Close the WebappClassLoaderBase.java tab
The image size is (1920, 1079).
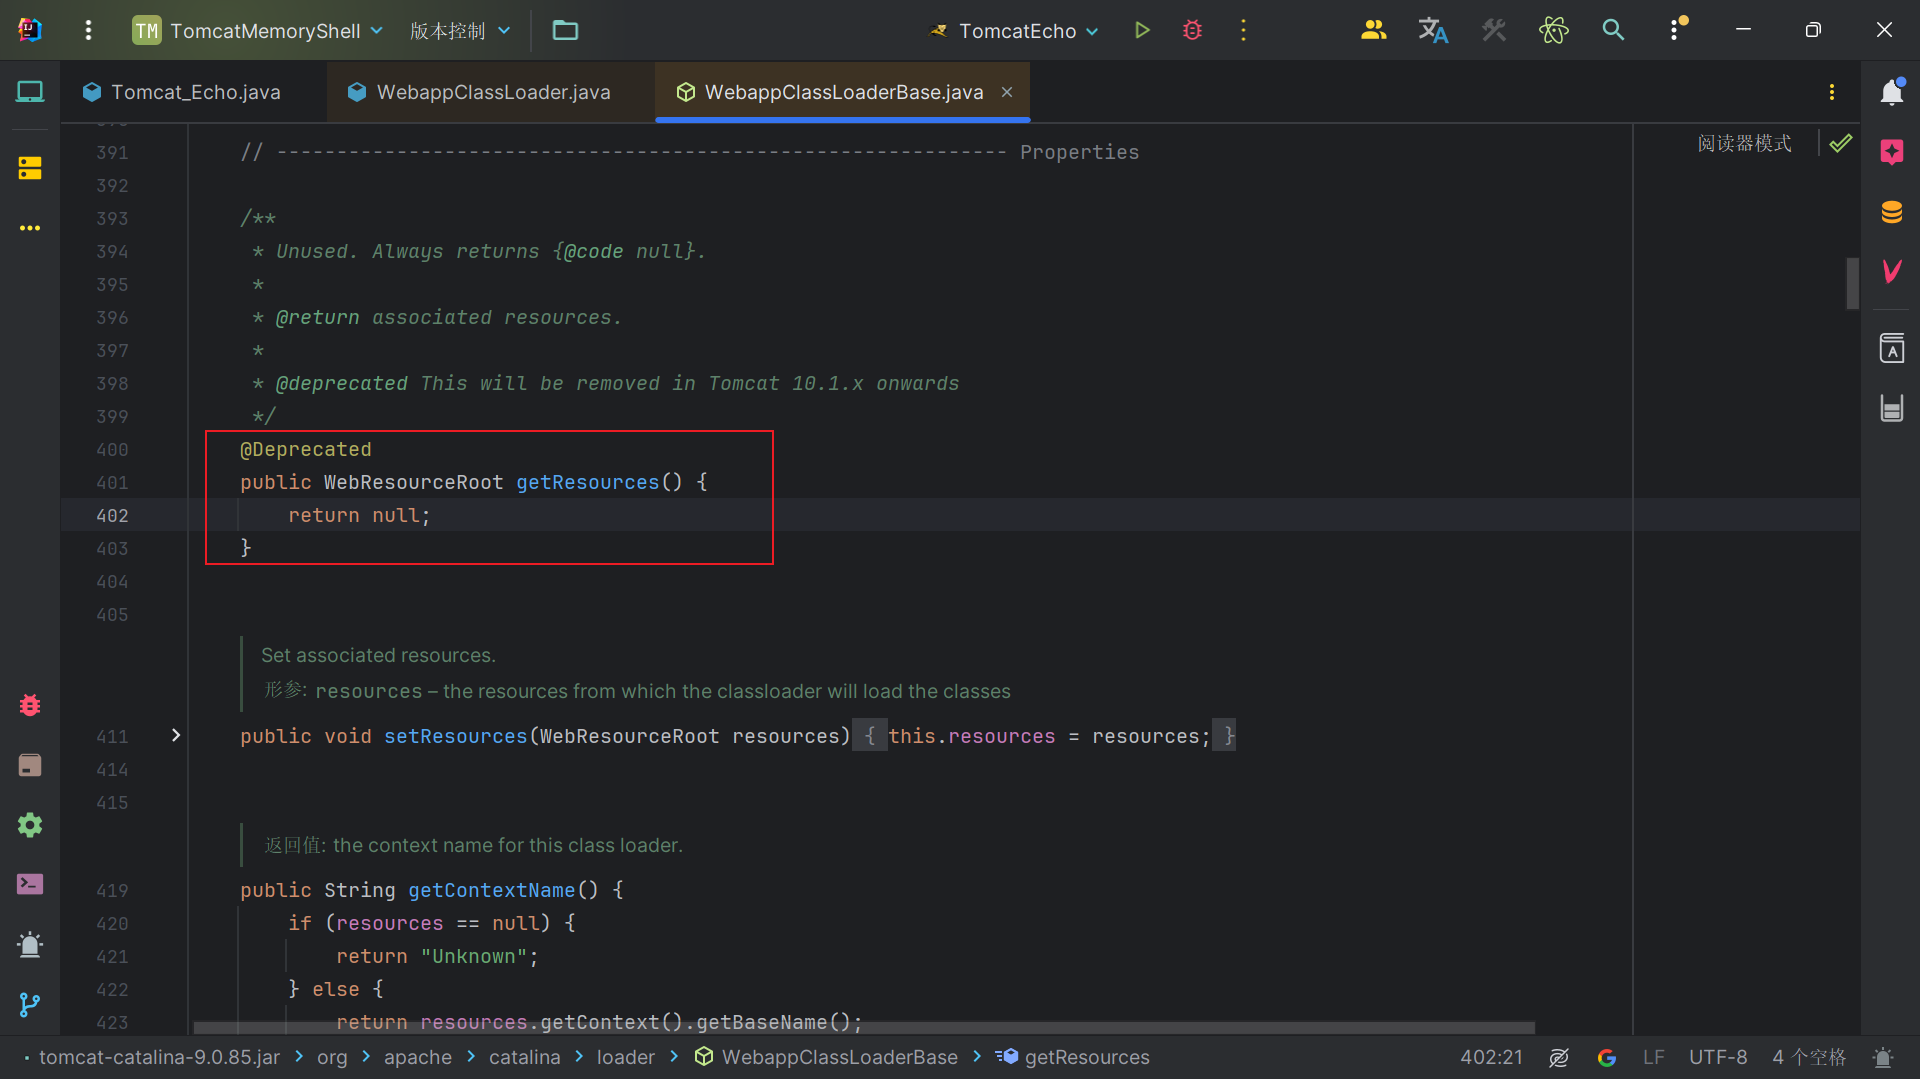coord(1007,92)
